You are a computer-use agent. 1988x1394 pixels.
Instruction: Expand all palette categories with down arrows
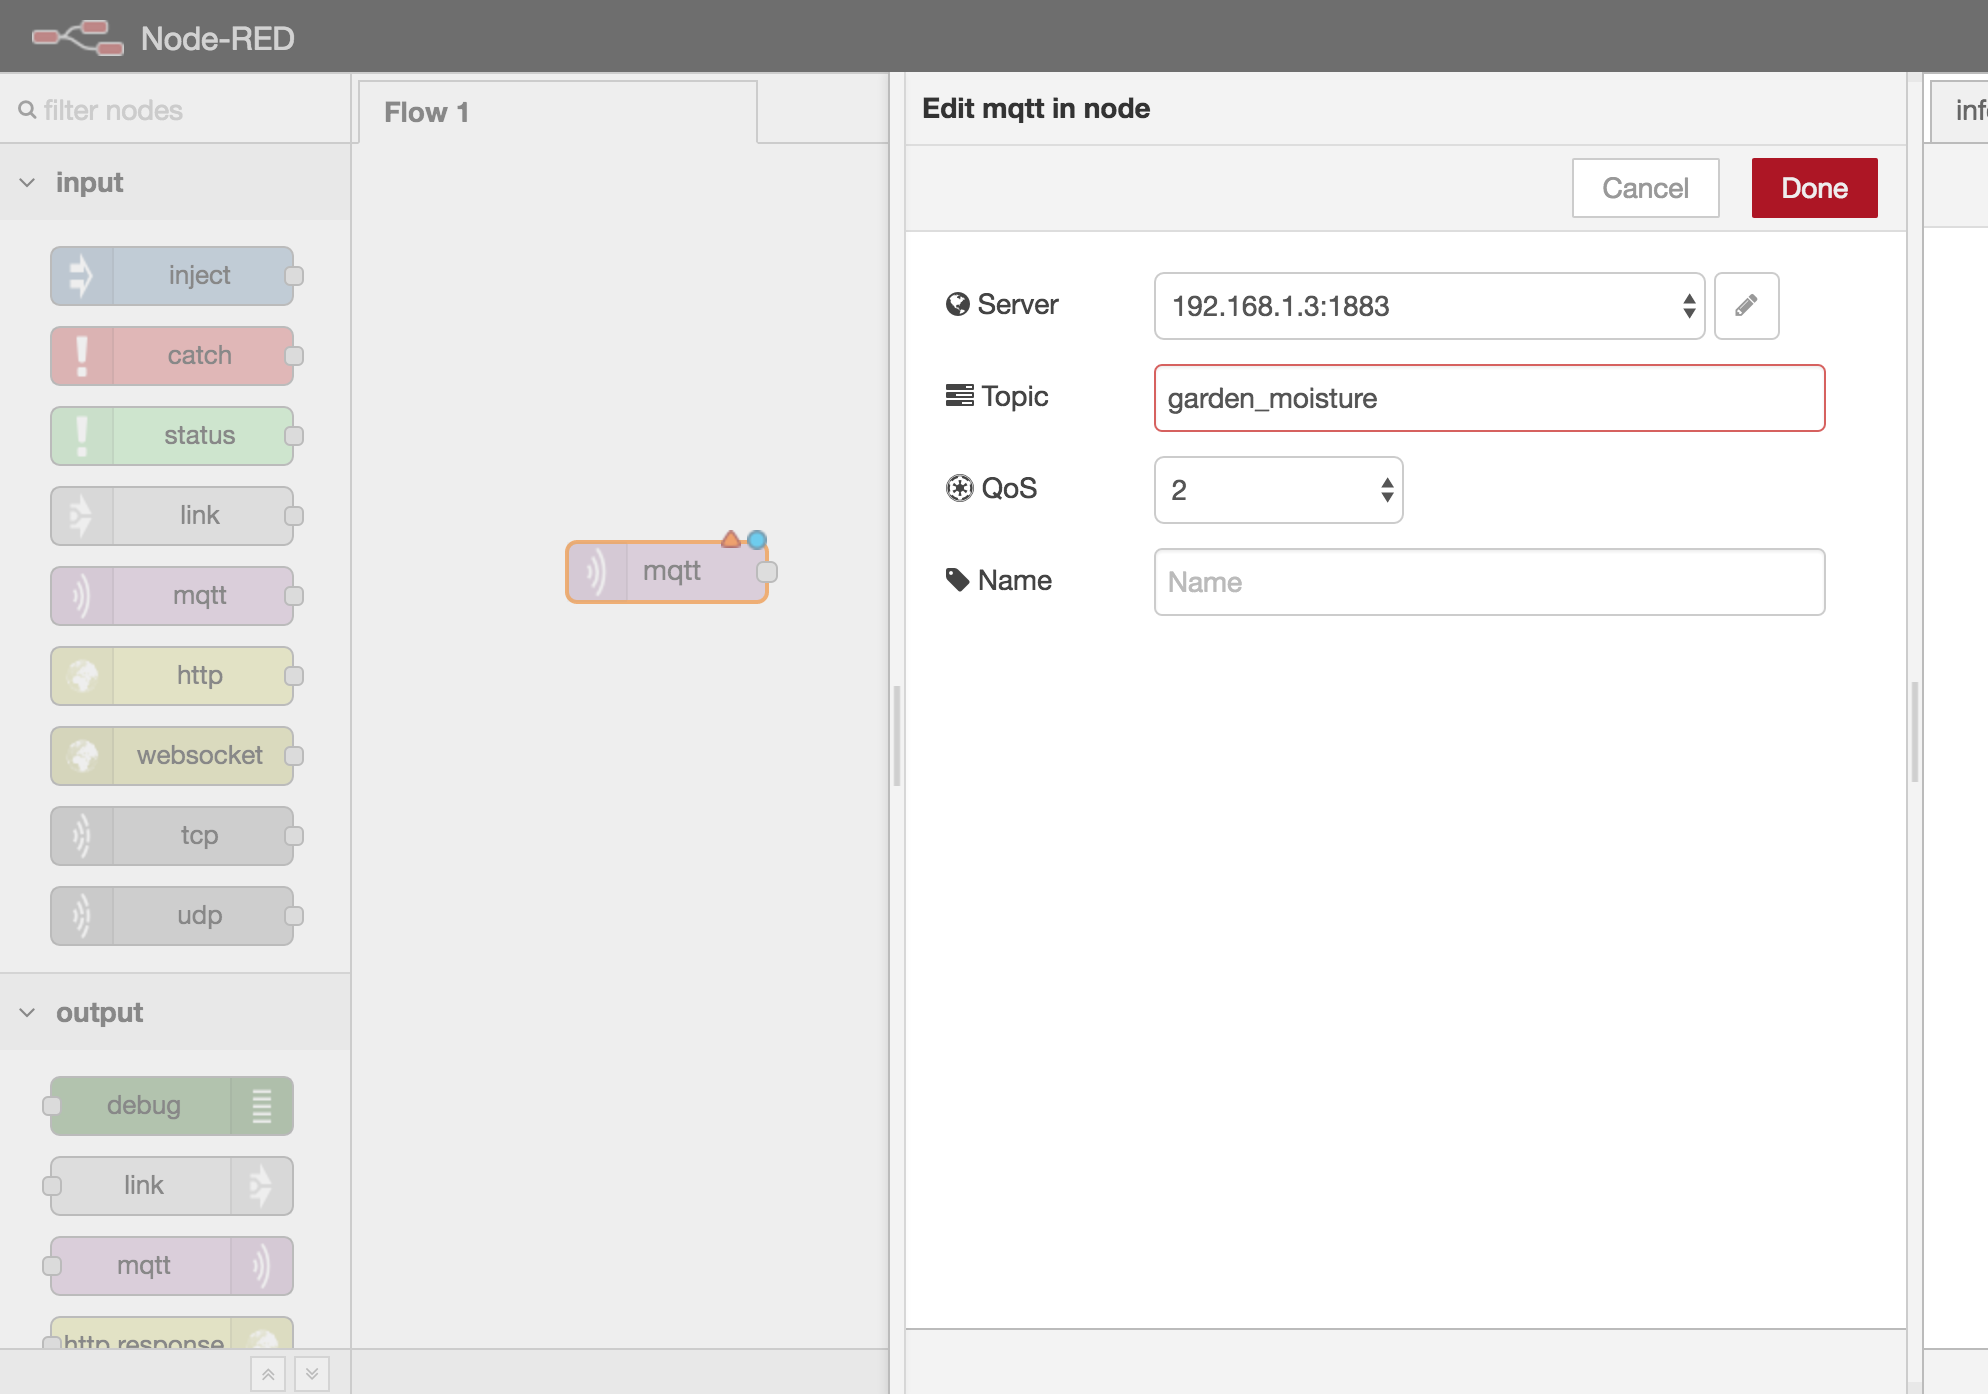click(x=312, y=1374)
